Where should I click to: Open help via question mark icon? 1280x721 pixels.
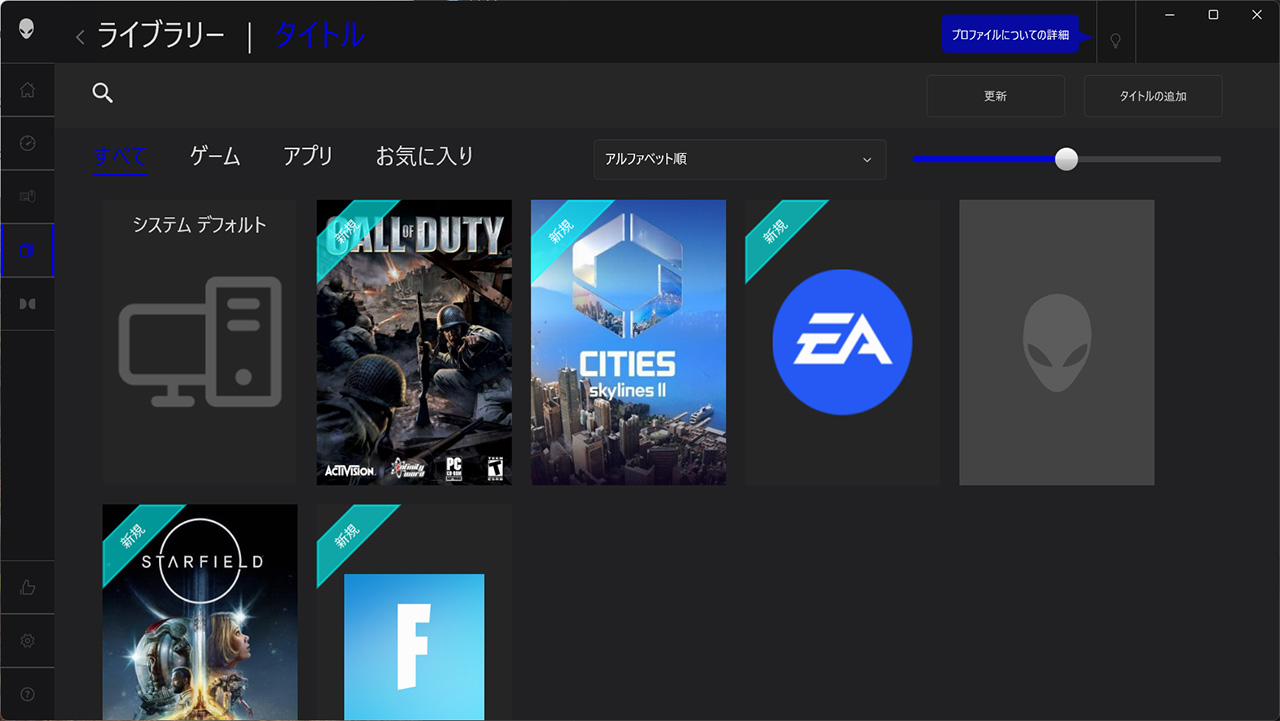pyautogui.click(x=27, y=694)
